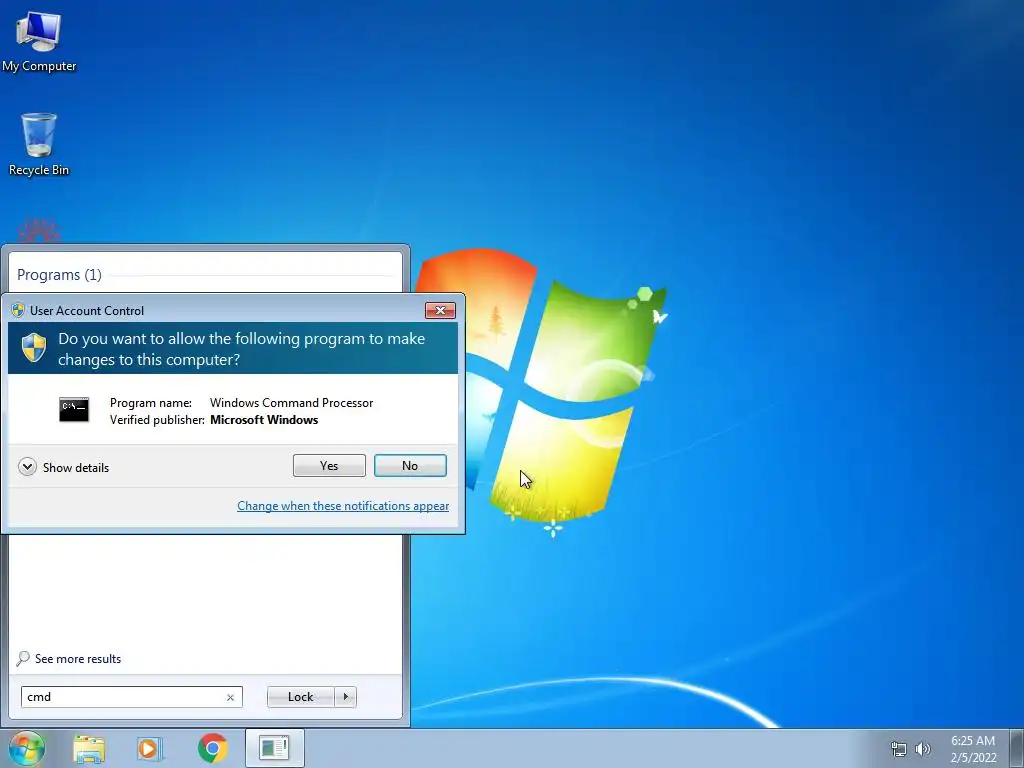This screenshot has width=1024, height=768.
Task: Click the See more results magnifier icon
Action: (24, 658)
